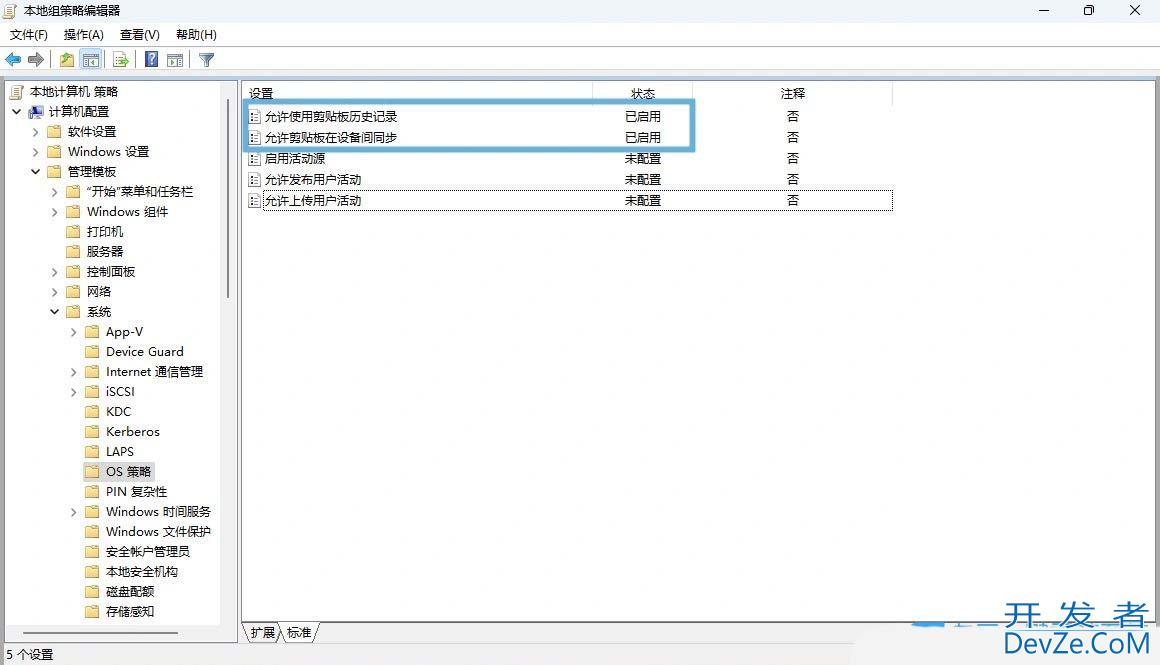Select the 磁盘配额 tree folder
This screenshot has height=665, width=1160.
click(x=129, y=591)
